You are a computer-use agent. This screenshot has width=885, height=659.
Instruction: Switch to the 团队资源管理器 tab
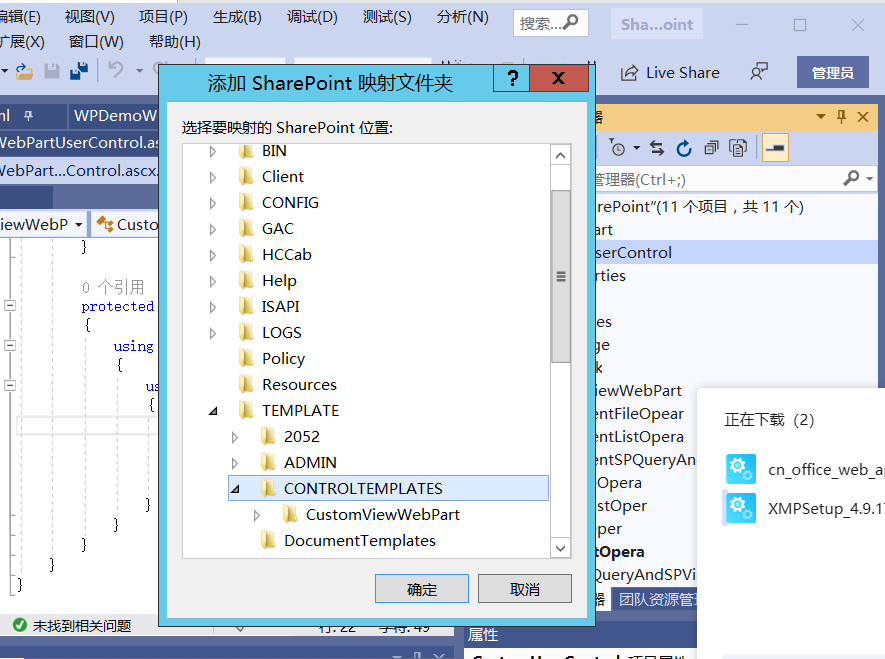pyautogui.click(x=656, y=599)
